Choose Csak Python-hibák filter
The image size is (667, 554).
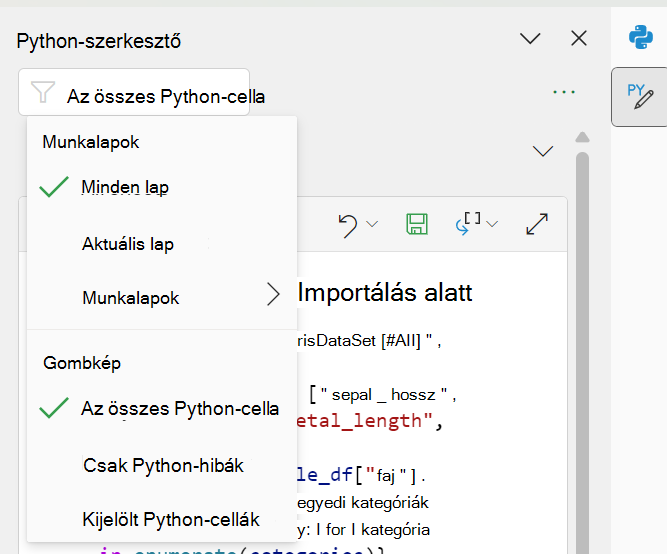pos(162,465)
